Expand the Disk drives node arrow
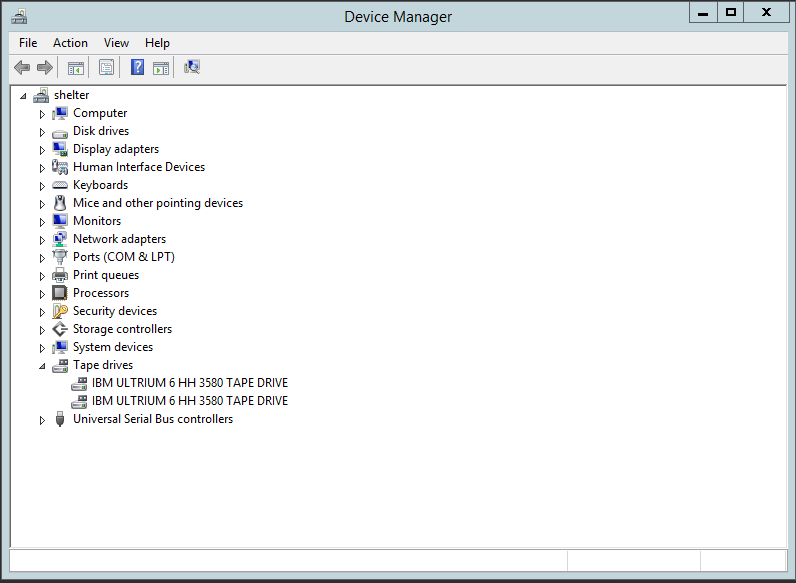Screen dimensions: 796x583 [x=42, y=132]
